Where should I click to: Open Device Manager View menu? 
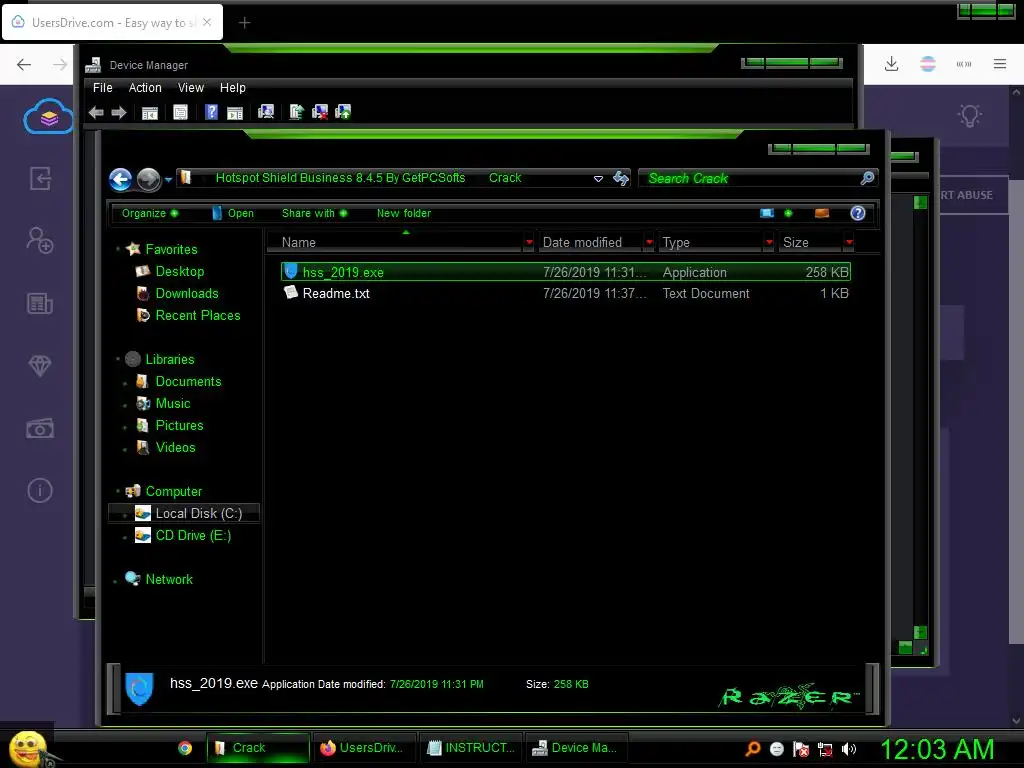(x=191, y=88)
